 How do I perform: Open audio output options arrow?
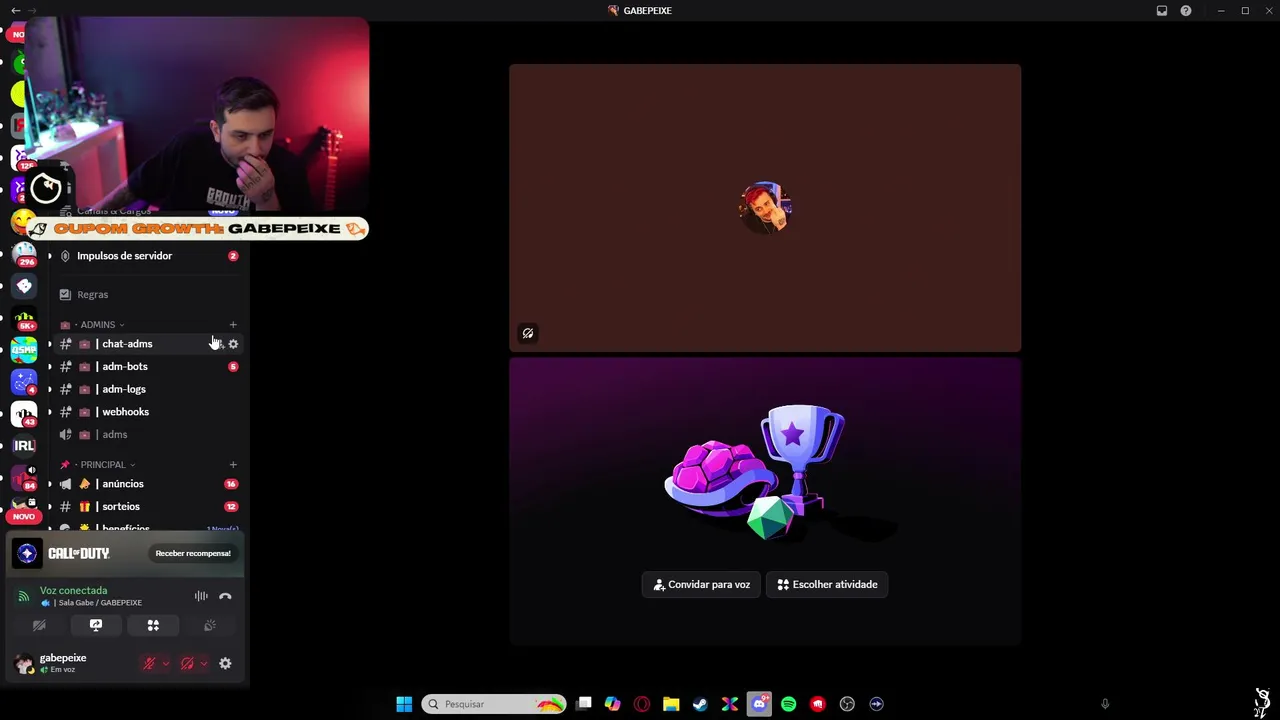204,663
